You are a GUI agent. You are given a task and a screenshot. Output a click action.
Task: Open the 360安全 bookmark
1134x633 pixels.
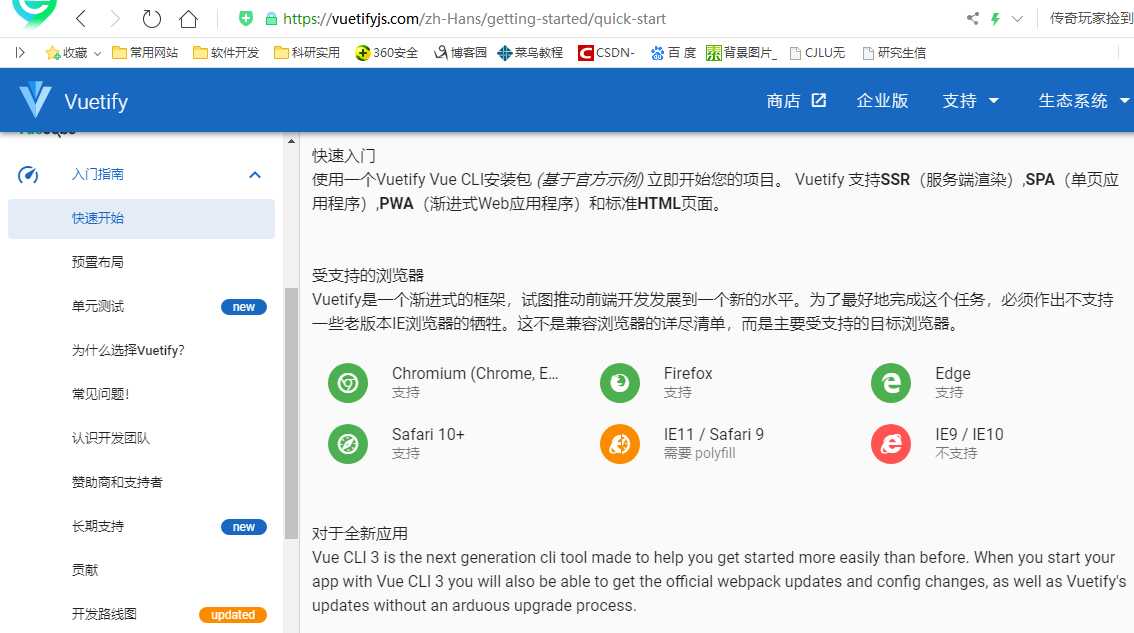[387, 53]
